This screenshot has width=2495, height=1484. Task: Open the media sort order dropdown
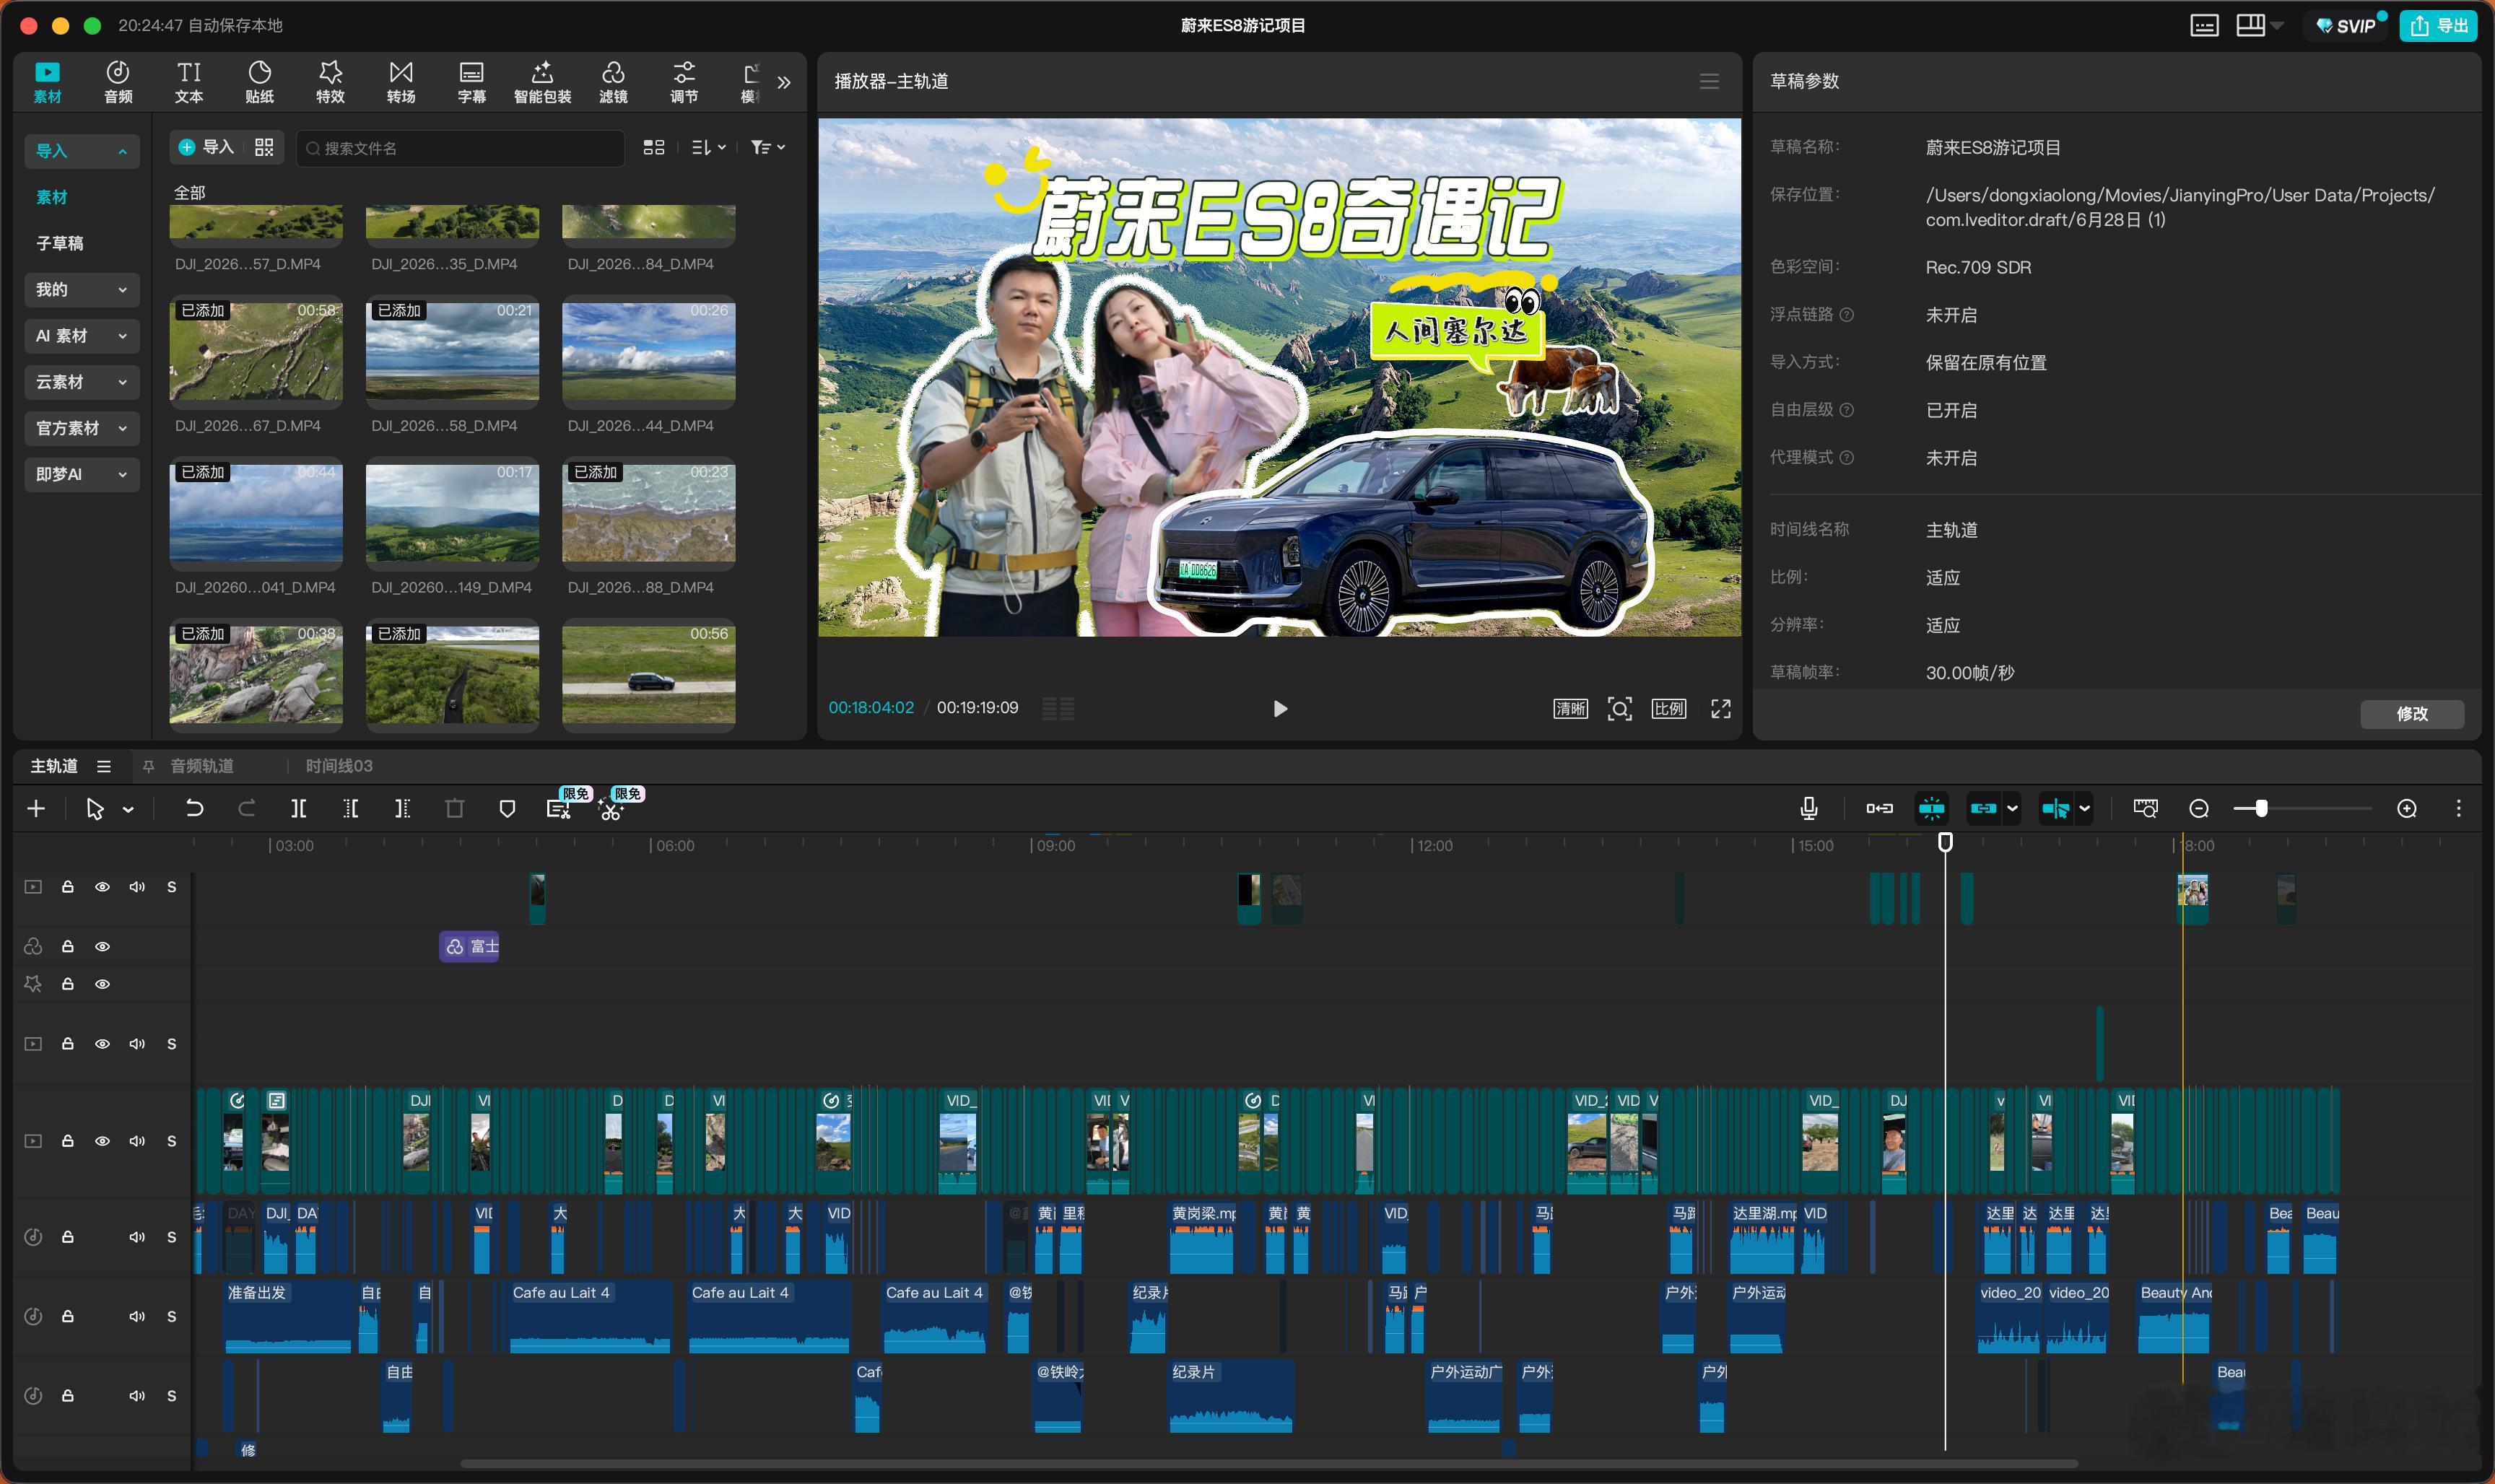tap(708, 147)
